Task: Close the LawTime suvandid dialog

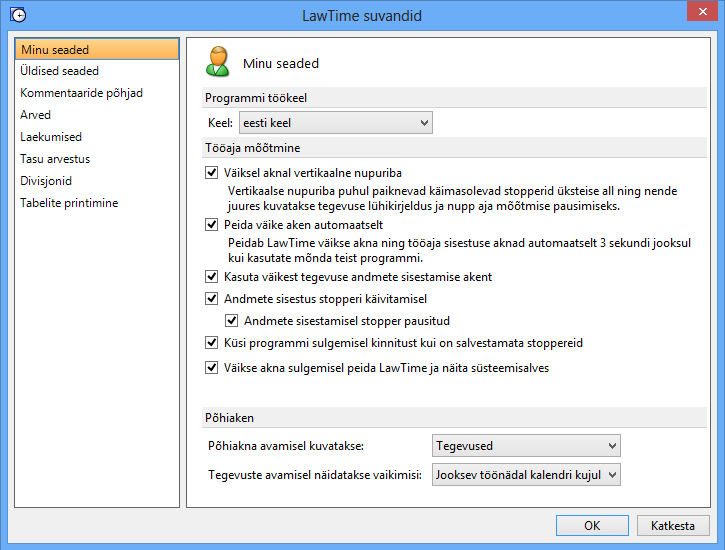Action: (702, 12)
